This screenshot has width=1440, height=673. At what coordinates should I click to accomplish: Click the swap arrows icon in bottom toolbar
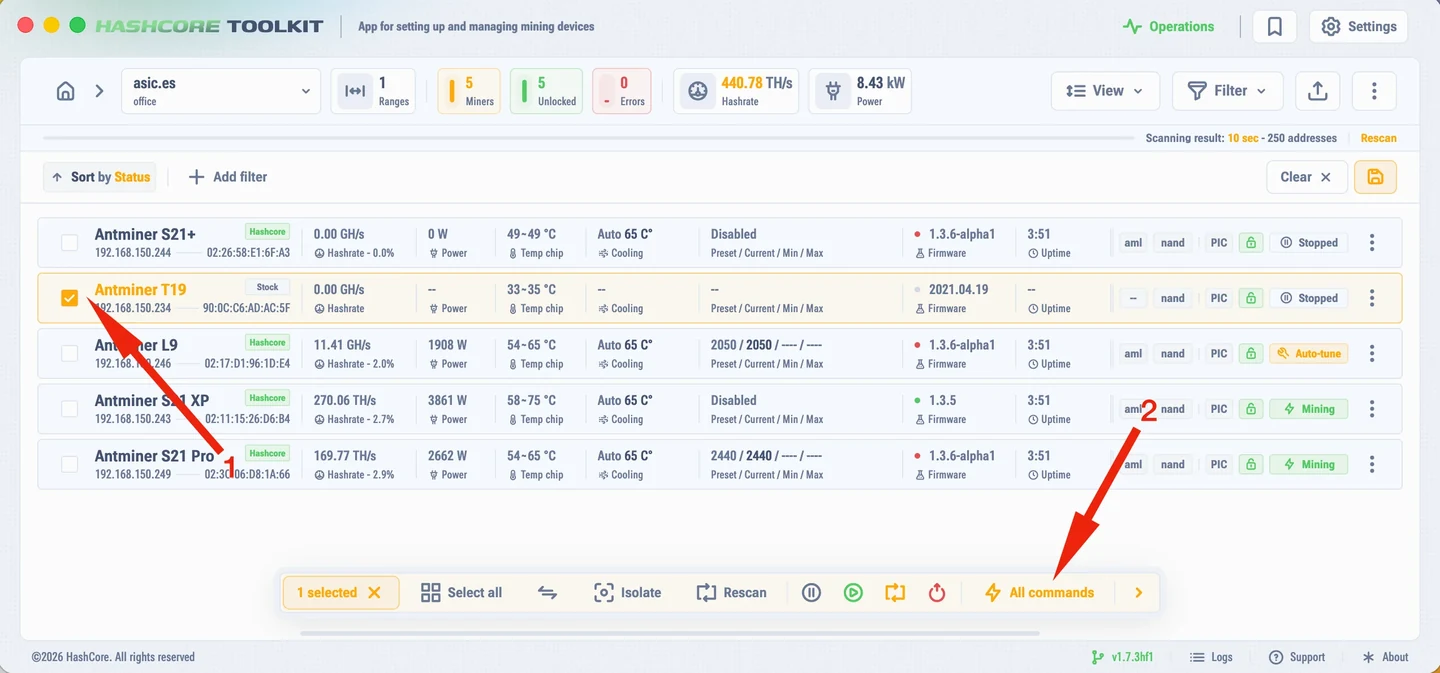click(547, 593)
